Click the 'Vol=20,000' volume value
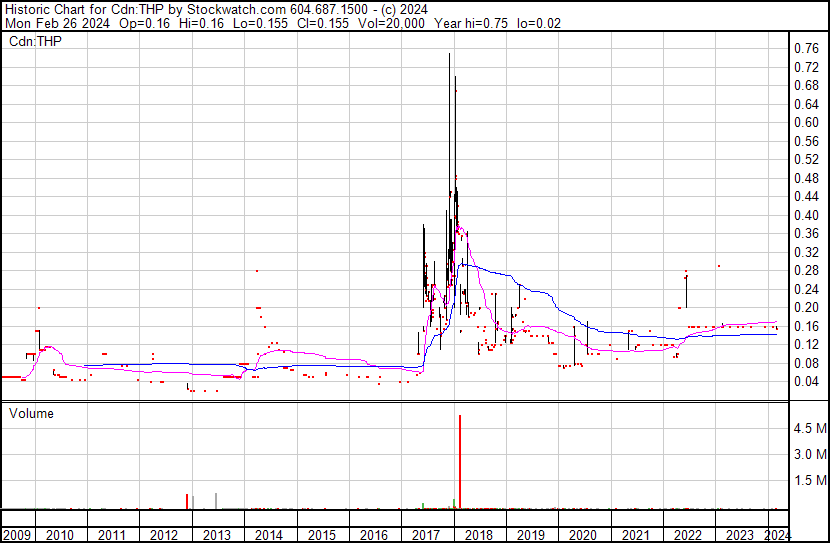830x543 pixels. pos(391,23)
